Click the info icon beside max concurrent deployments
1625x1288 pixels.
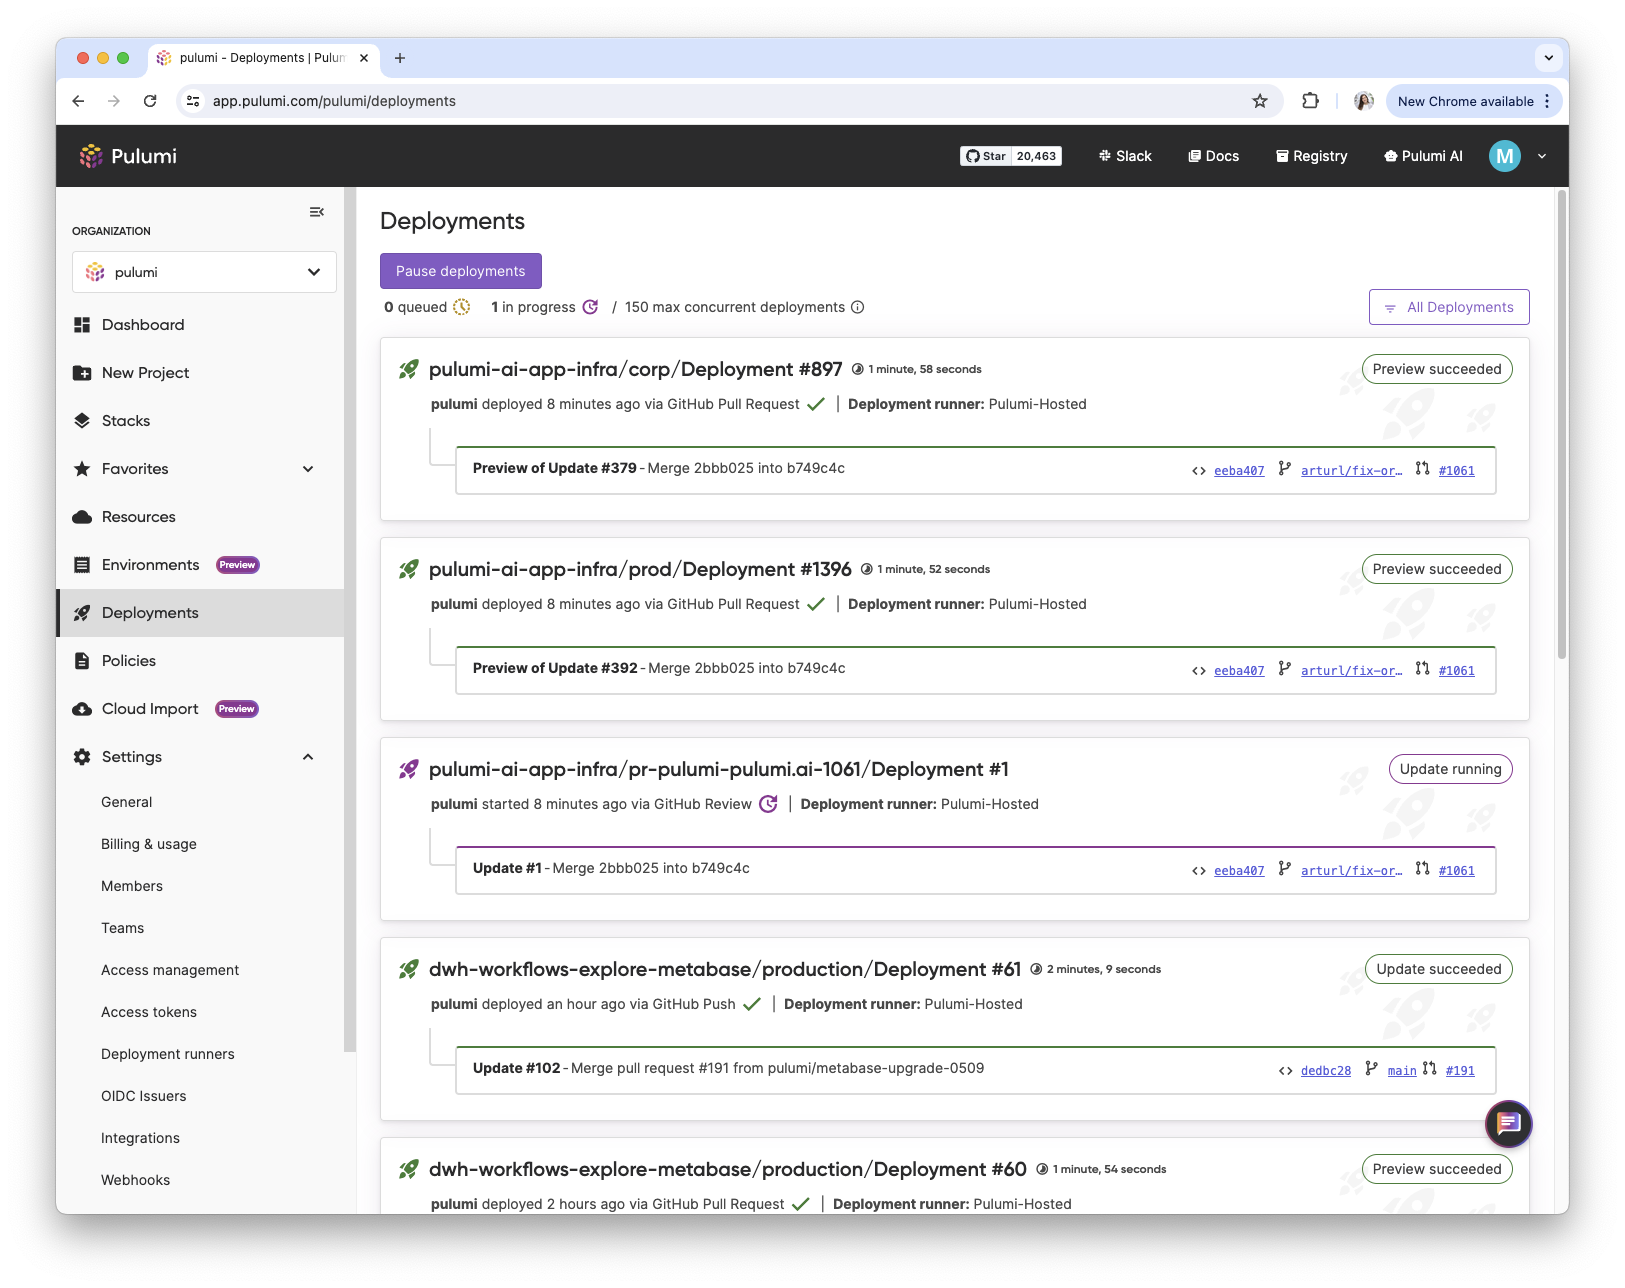coord(858,307)
